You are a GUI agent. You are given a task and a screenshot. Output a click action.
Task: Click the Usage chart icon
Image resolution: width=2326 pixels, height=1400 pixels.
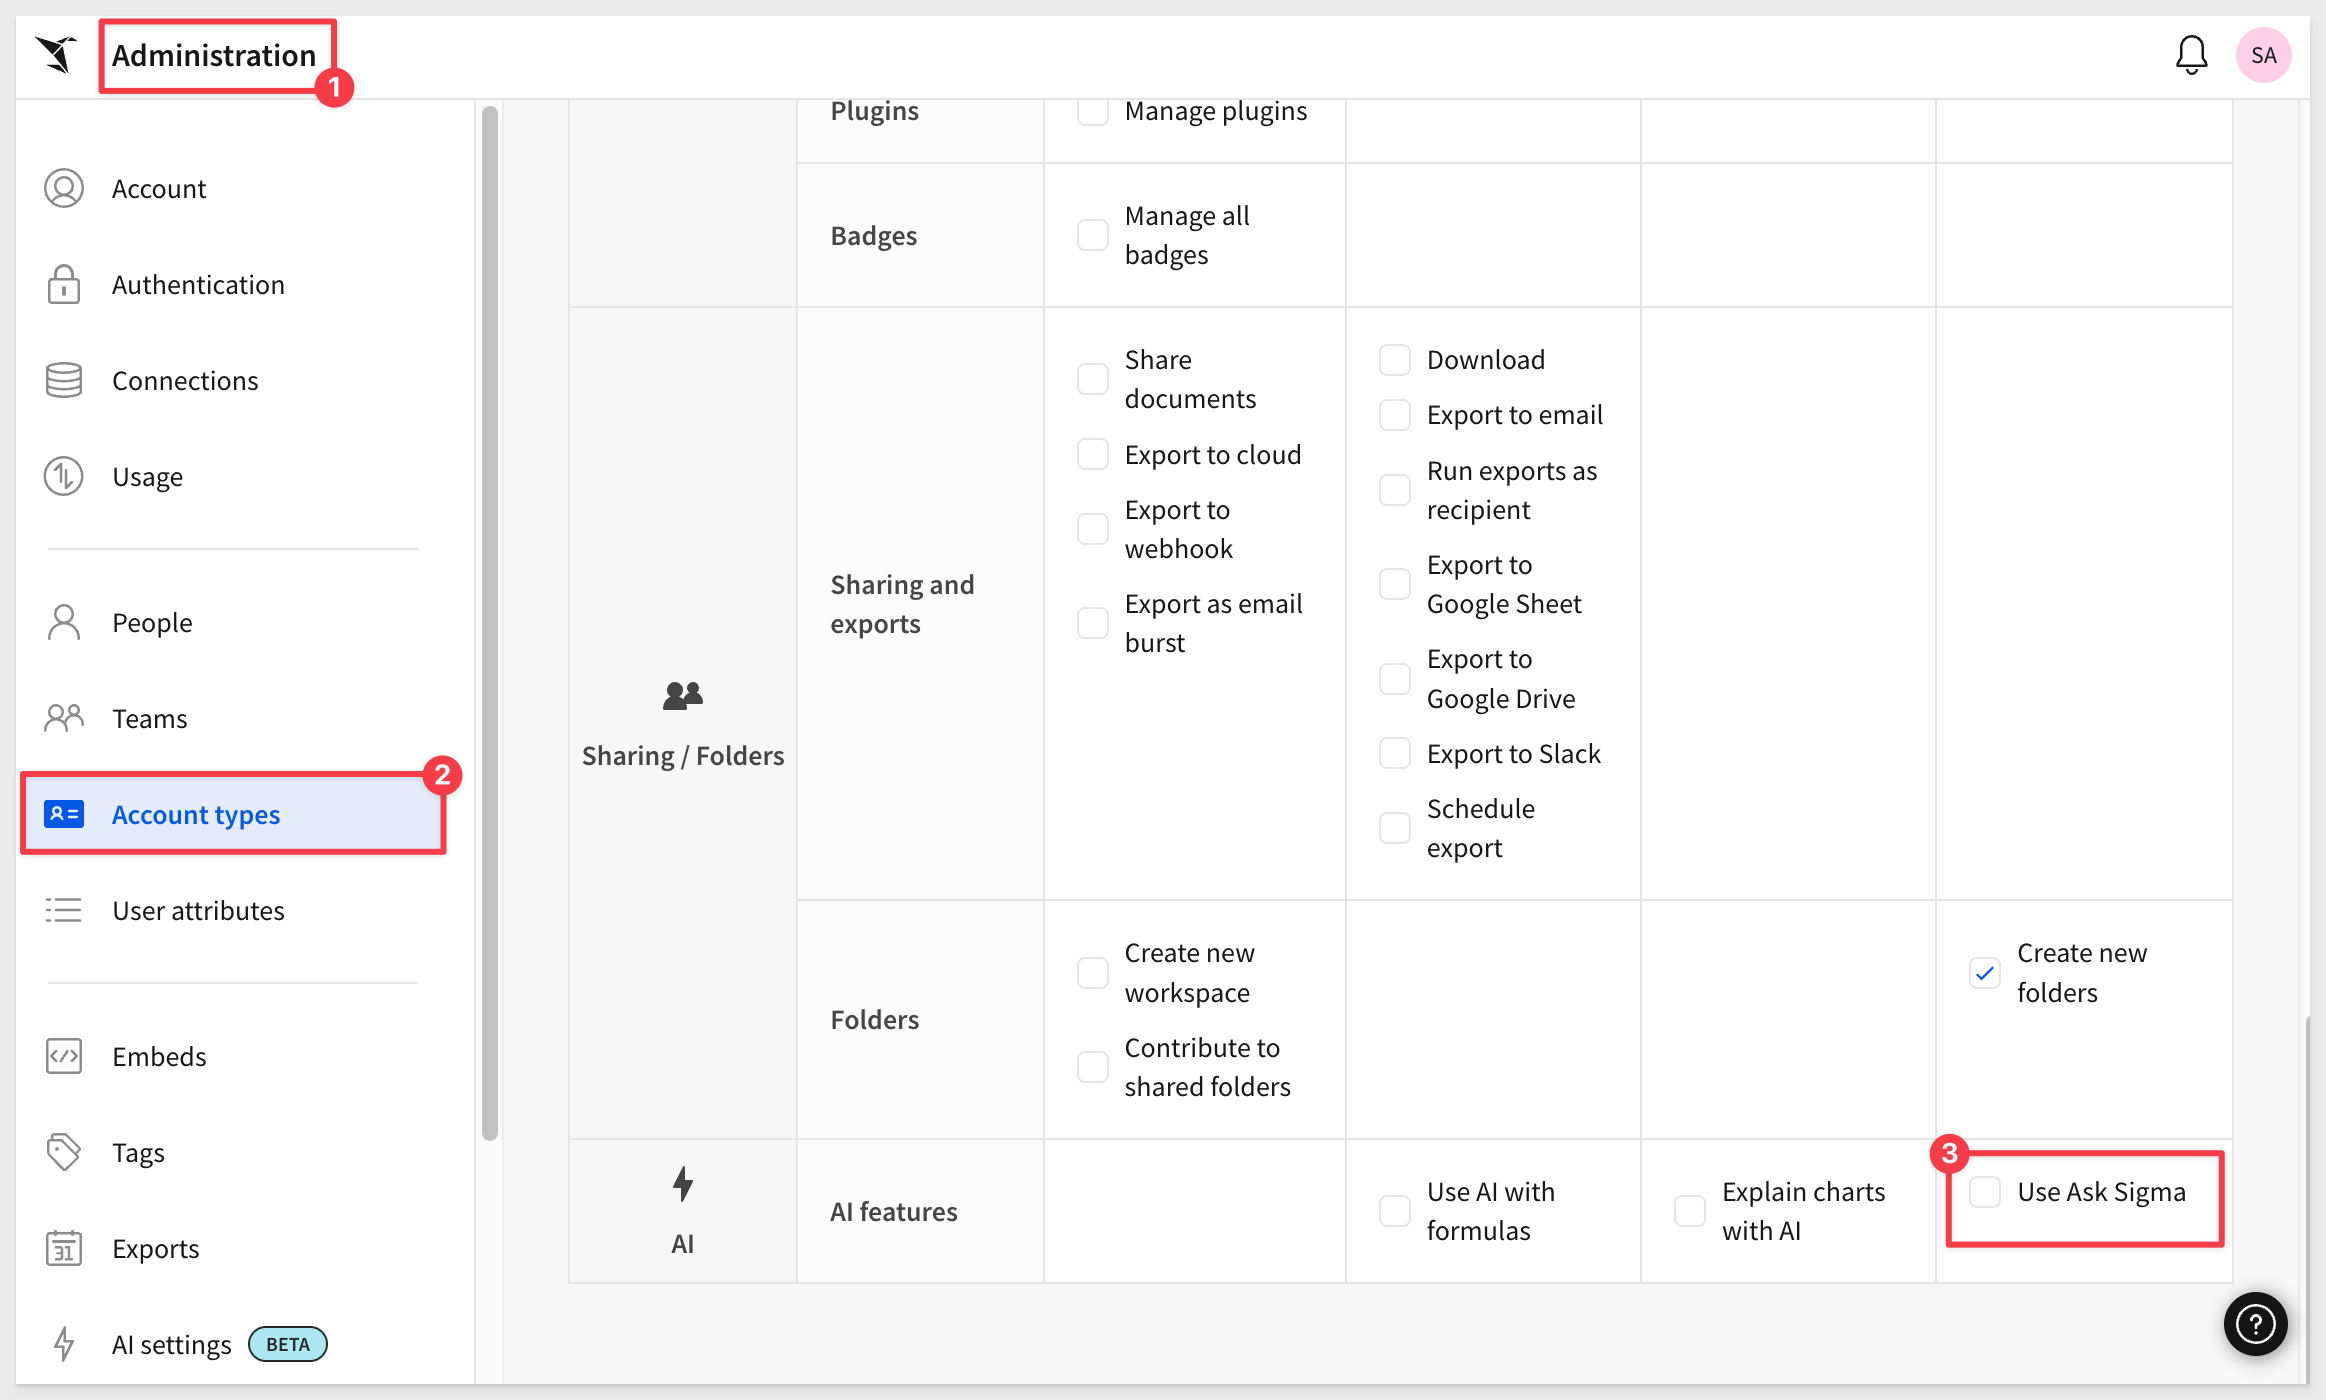[64, 476]
